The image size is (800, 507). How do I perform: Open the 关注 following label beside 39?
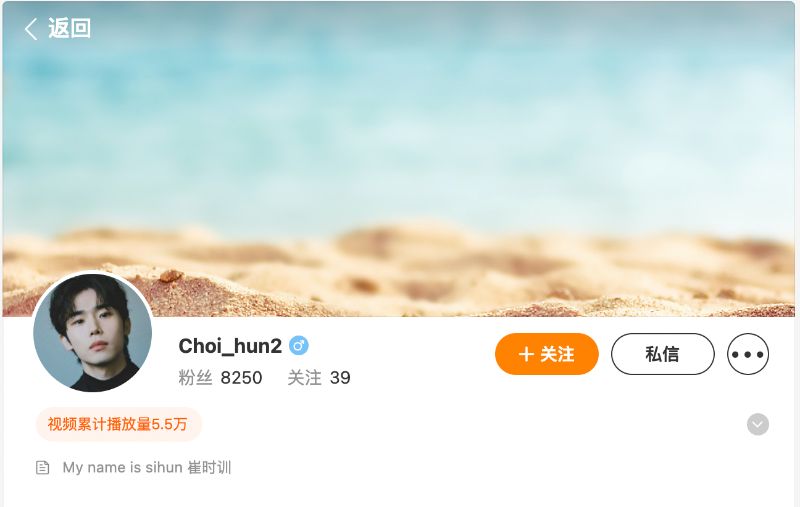pyautogui.click(x=305, y=378)
